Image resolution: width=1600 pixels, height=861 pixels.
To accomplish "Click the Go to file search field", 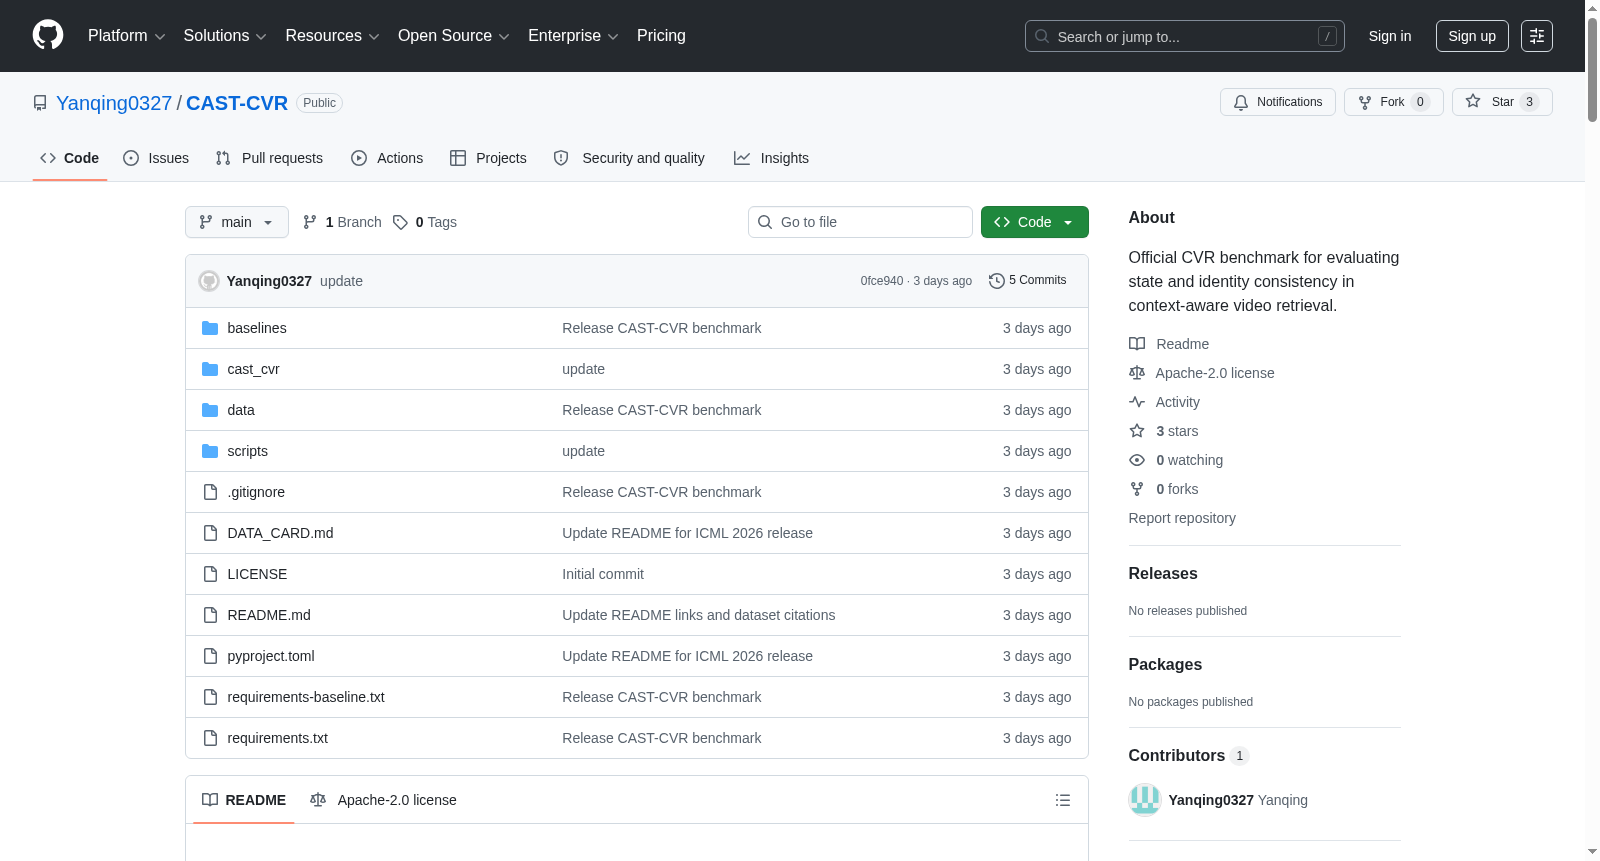I will [x=860, y=222].
